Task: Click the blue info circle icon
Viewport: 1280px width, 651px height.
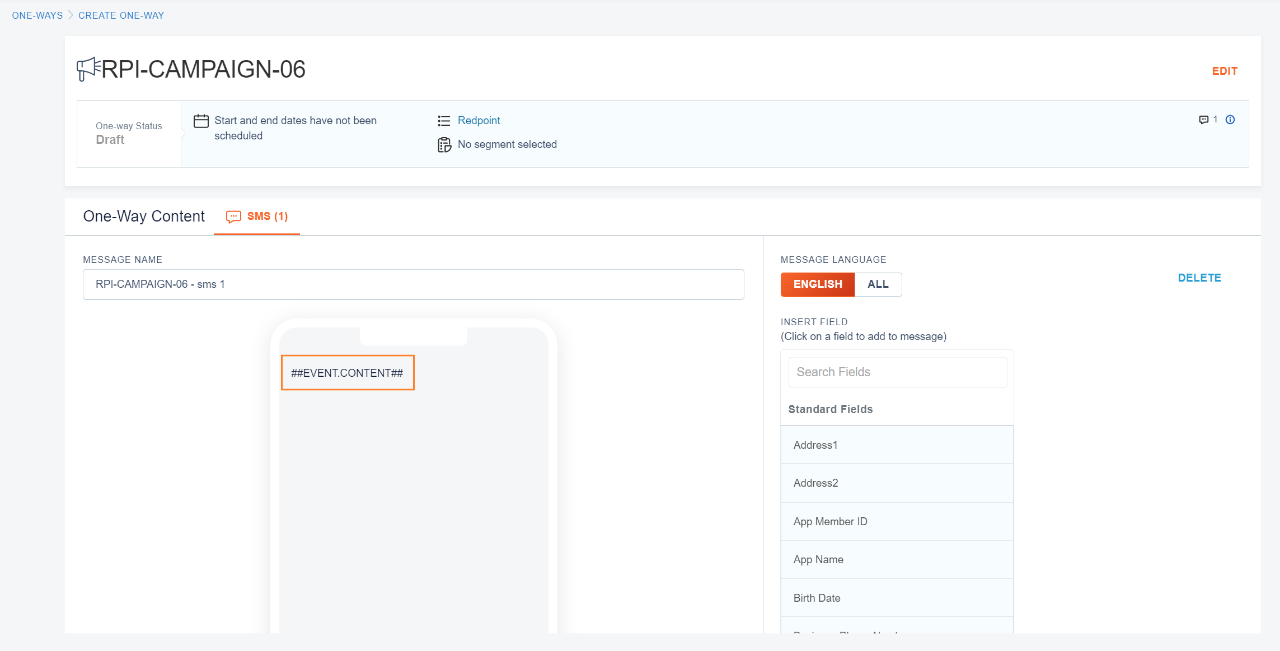Action: pyautogui.click(x=1230, y=120)
